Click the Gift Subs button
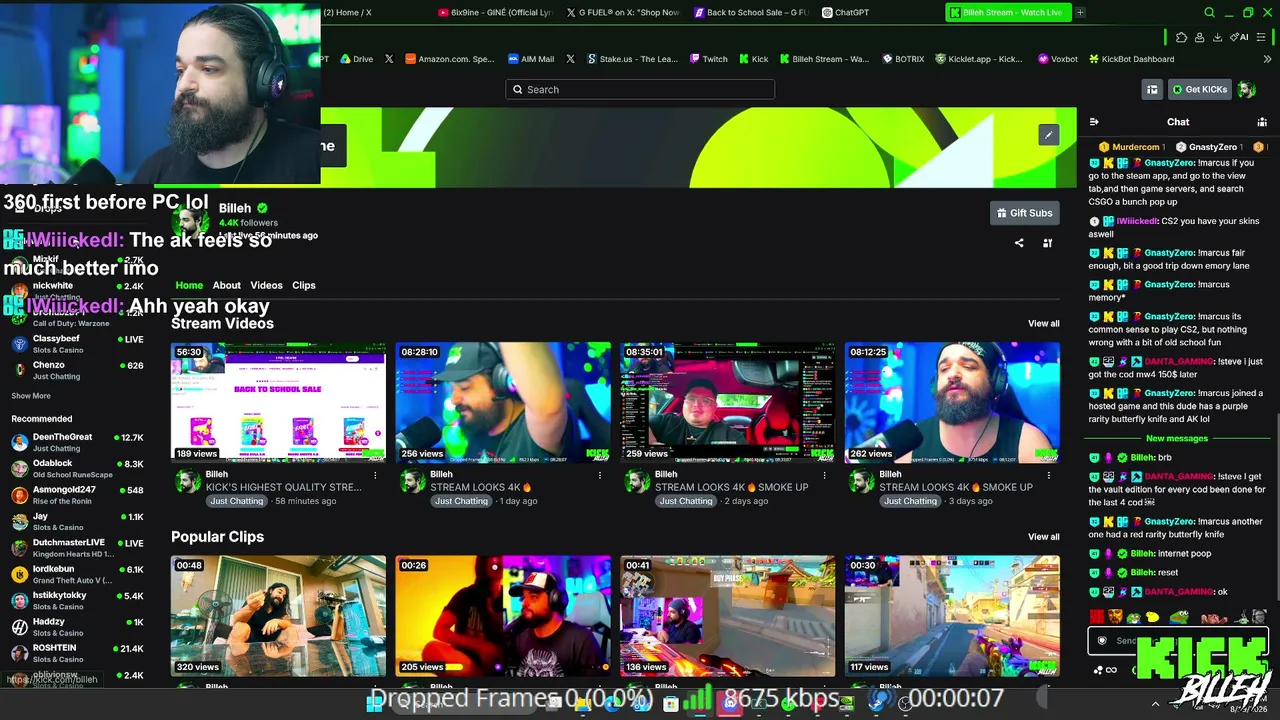This screenshot has height=720, width=1280. (1024, 213)
